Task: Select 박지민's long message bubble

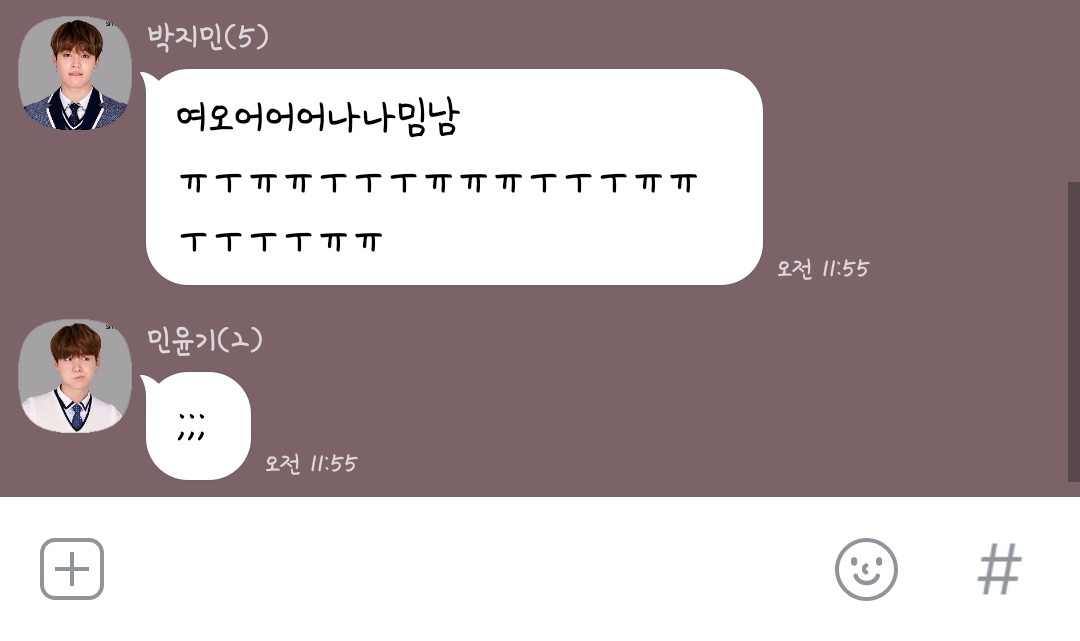Action: [x=454, y=176]
